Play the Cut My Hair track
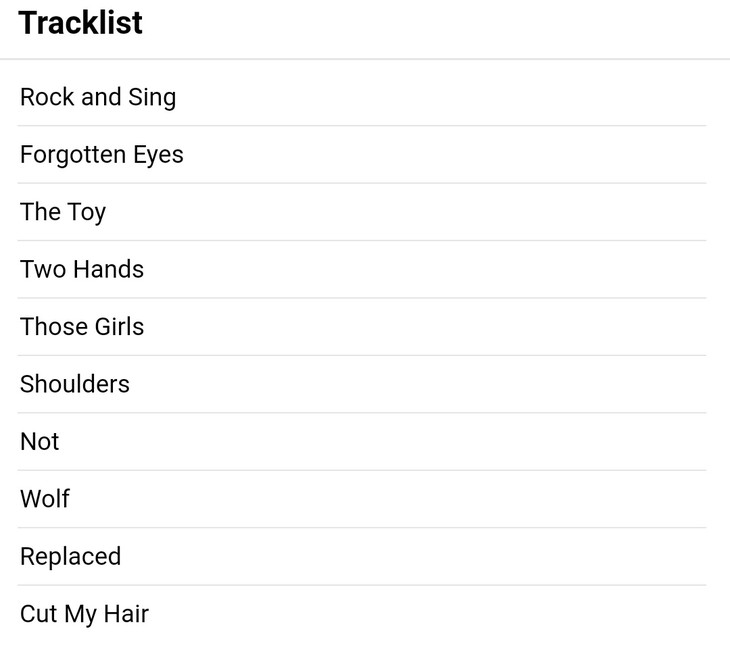This screenshot has width=730, height=654. tap(84, 614)
